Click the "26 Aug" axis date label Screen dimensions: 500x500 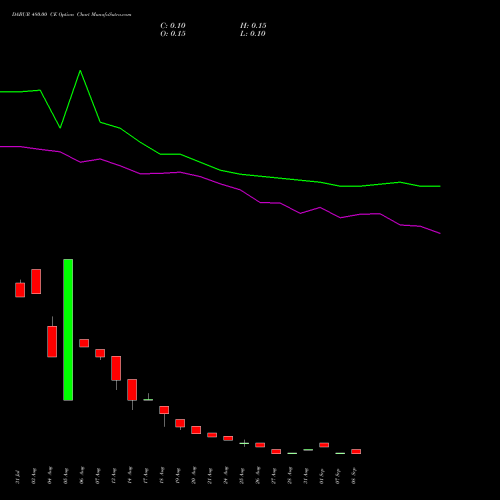(258, 475)
